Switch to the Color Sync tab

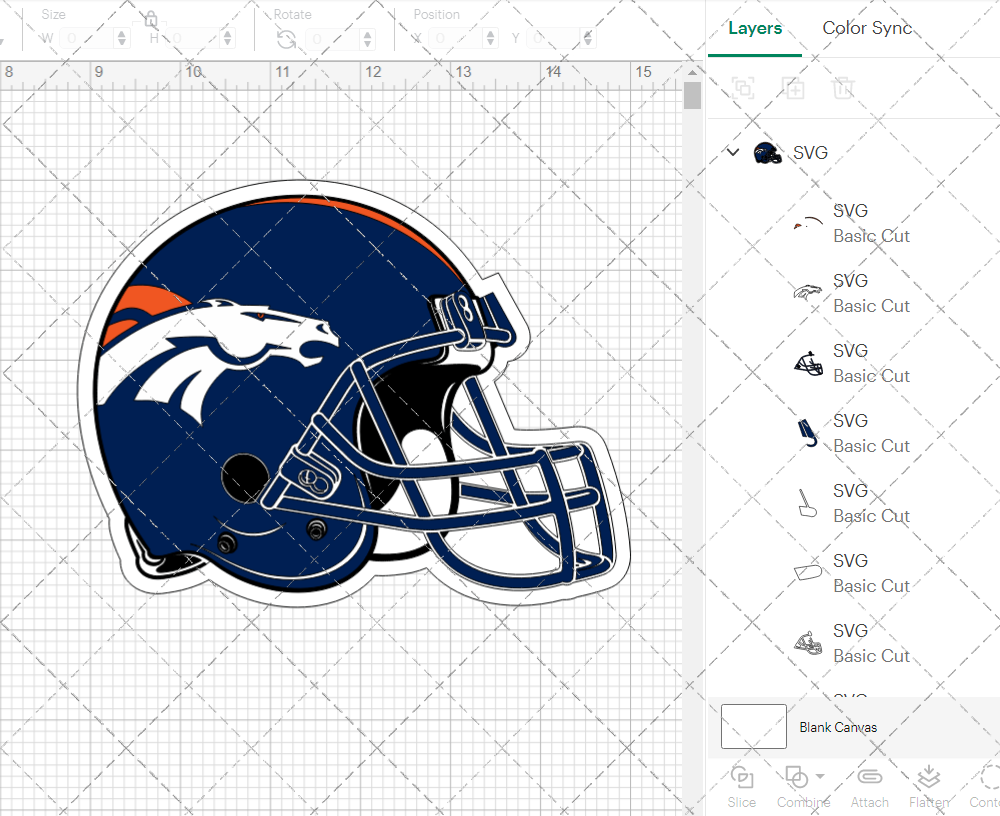[x=866, y=28]
